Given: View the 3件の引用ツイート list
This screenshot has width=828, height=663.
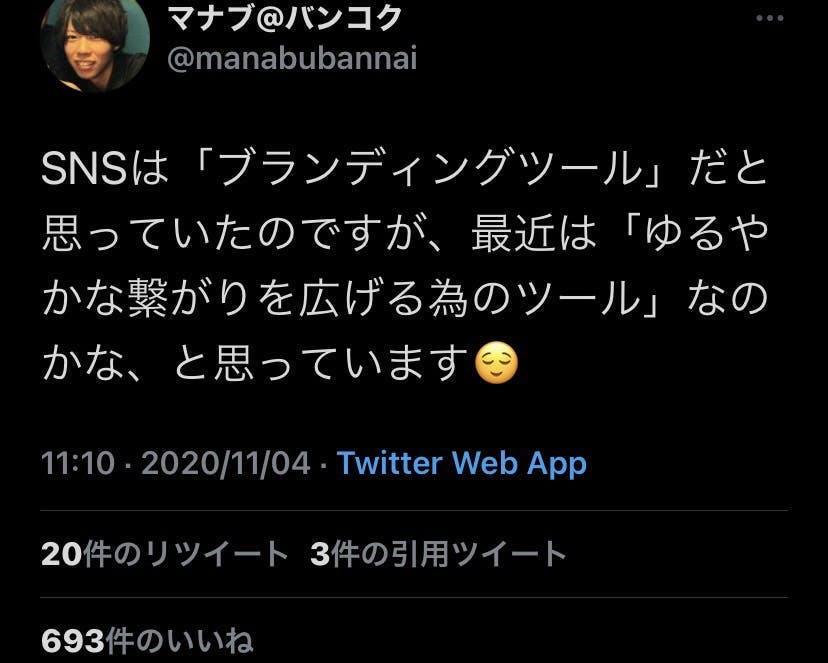Looking at the screenshot, I should point(438,554).
